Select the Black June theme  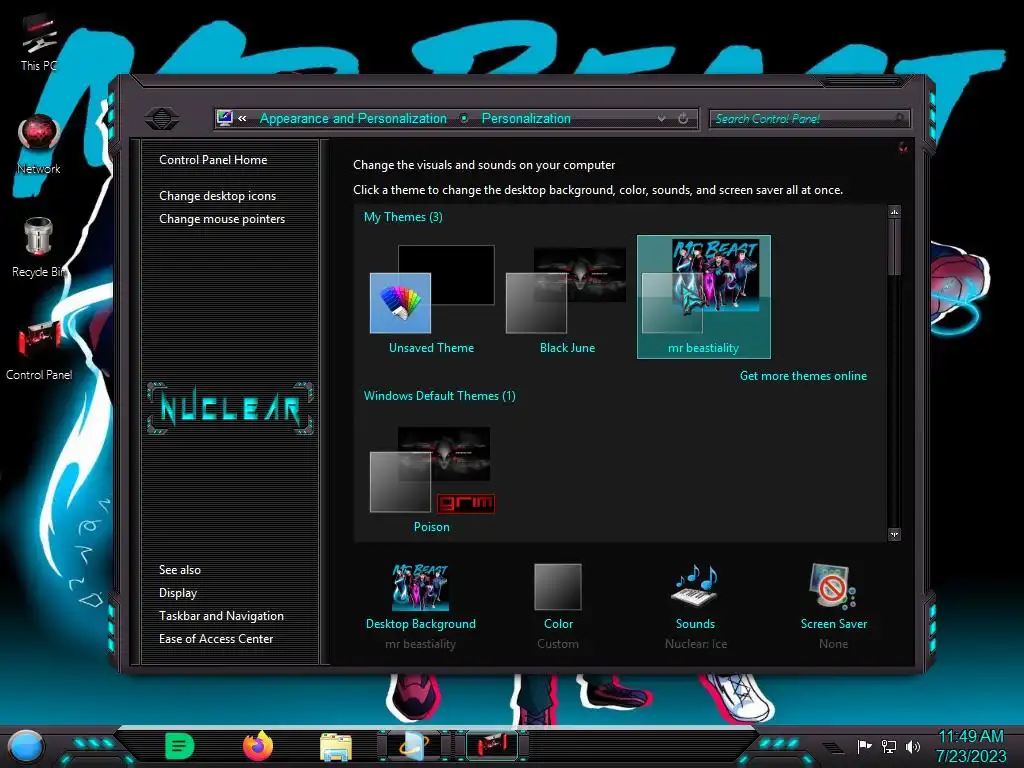(567, 297)
